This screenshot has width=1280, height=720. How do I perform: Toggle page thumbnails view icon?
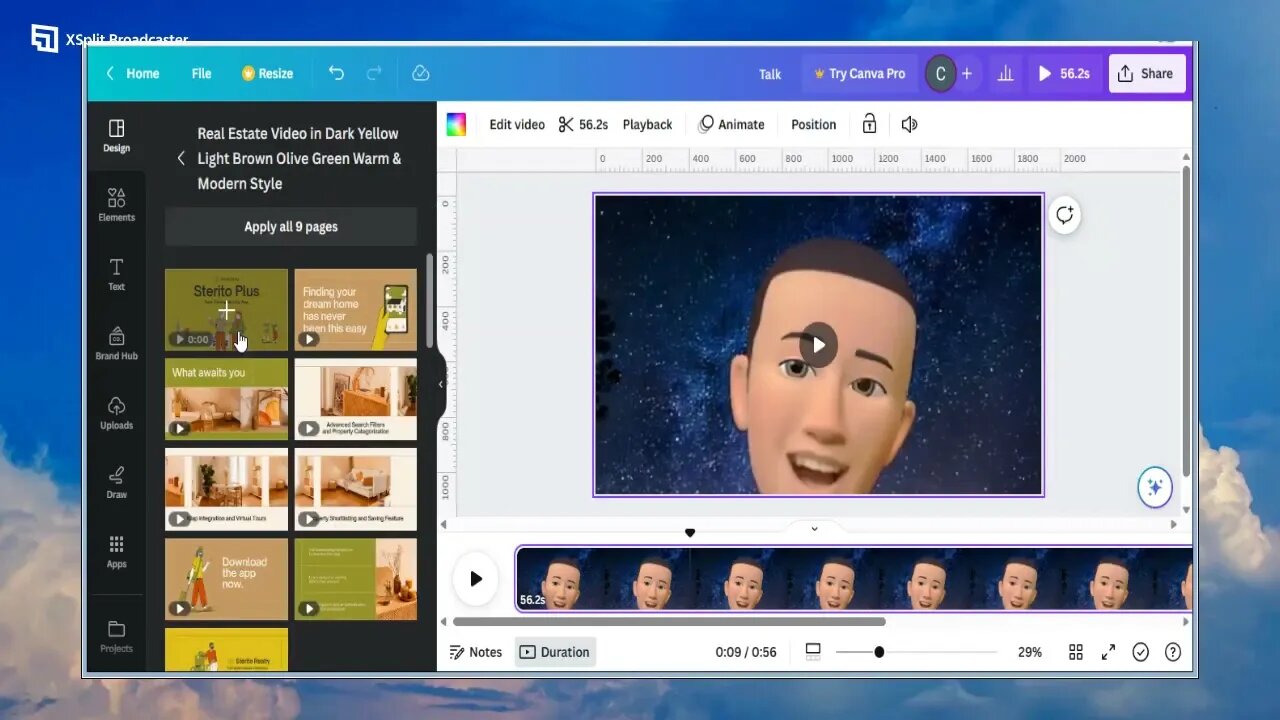[813, 652]
